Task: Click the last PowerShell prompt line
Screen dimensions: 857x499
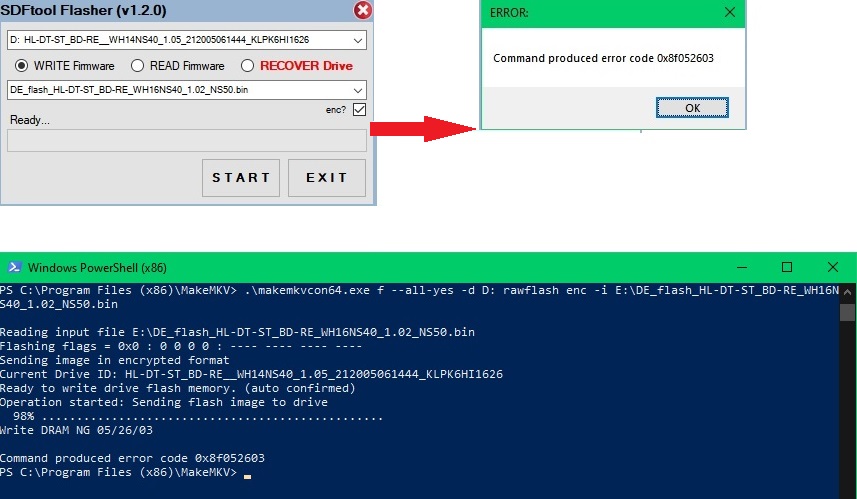Action: [126, 472]
